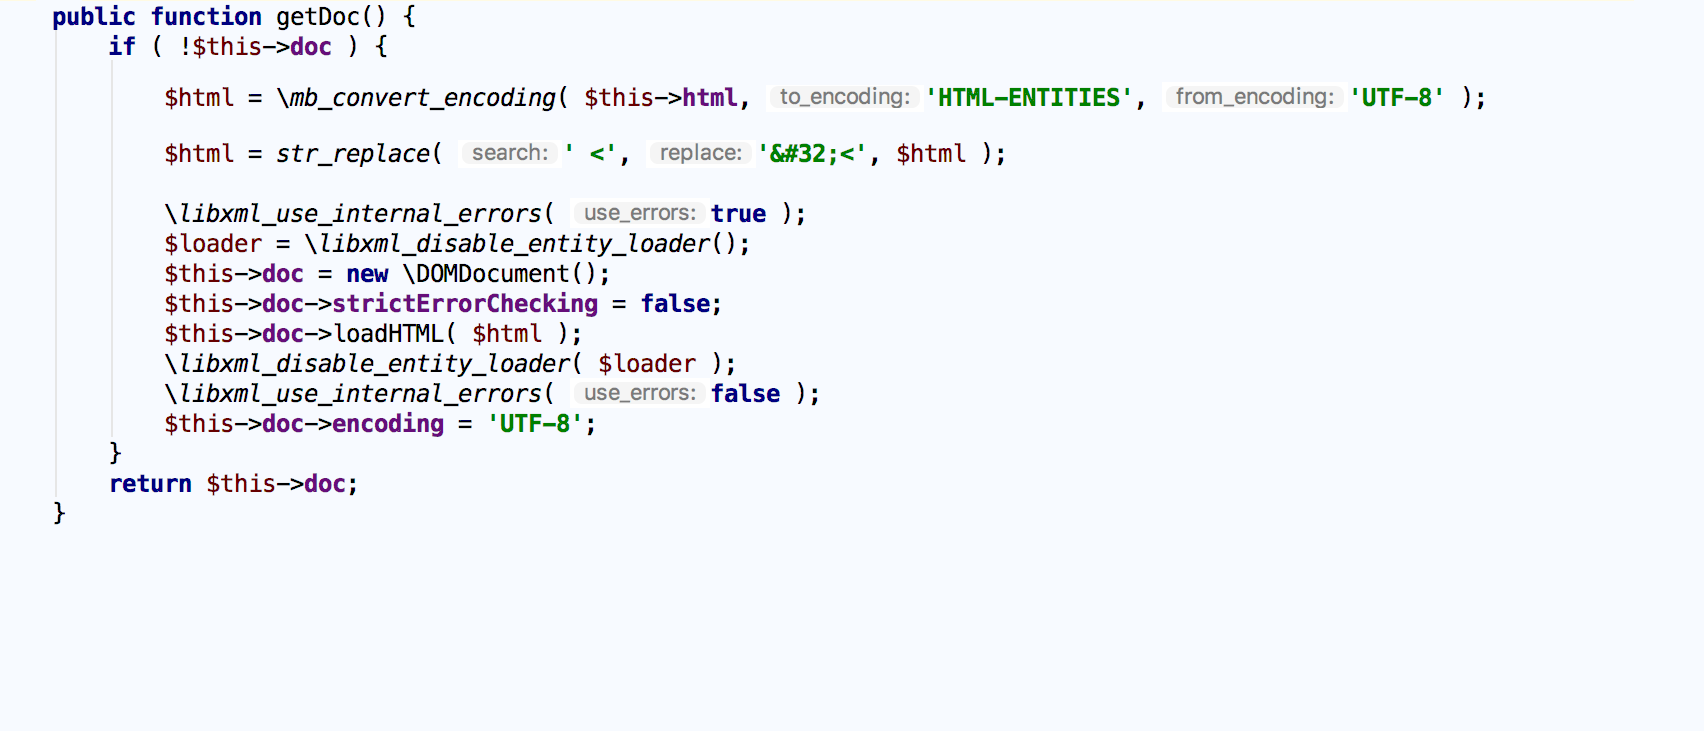Click use_errors: hint before true
Screen dimensions: 1704x731
pyautogui.click(x=639, y=213)
